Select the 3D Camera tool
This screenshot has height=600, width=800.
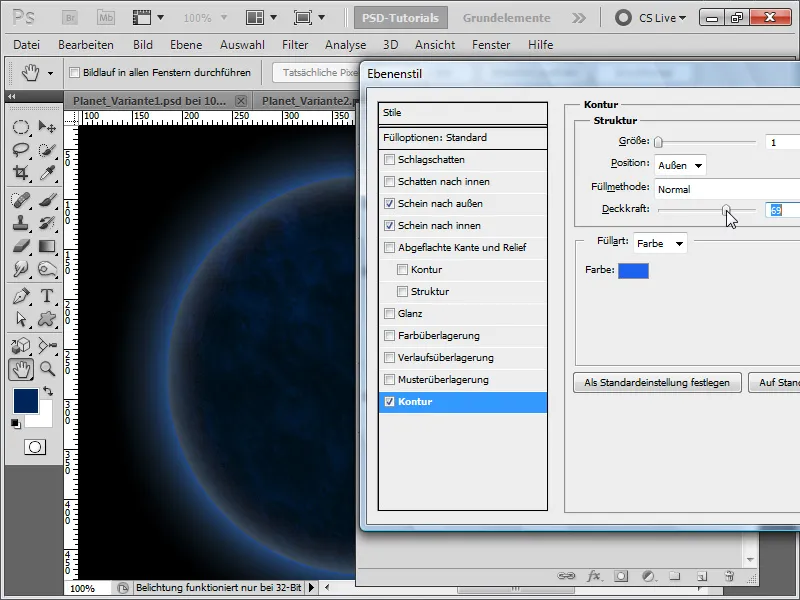47,346
